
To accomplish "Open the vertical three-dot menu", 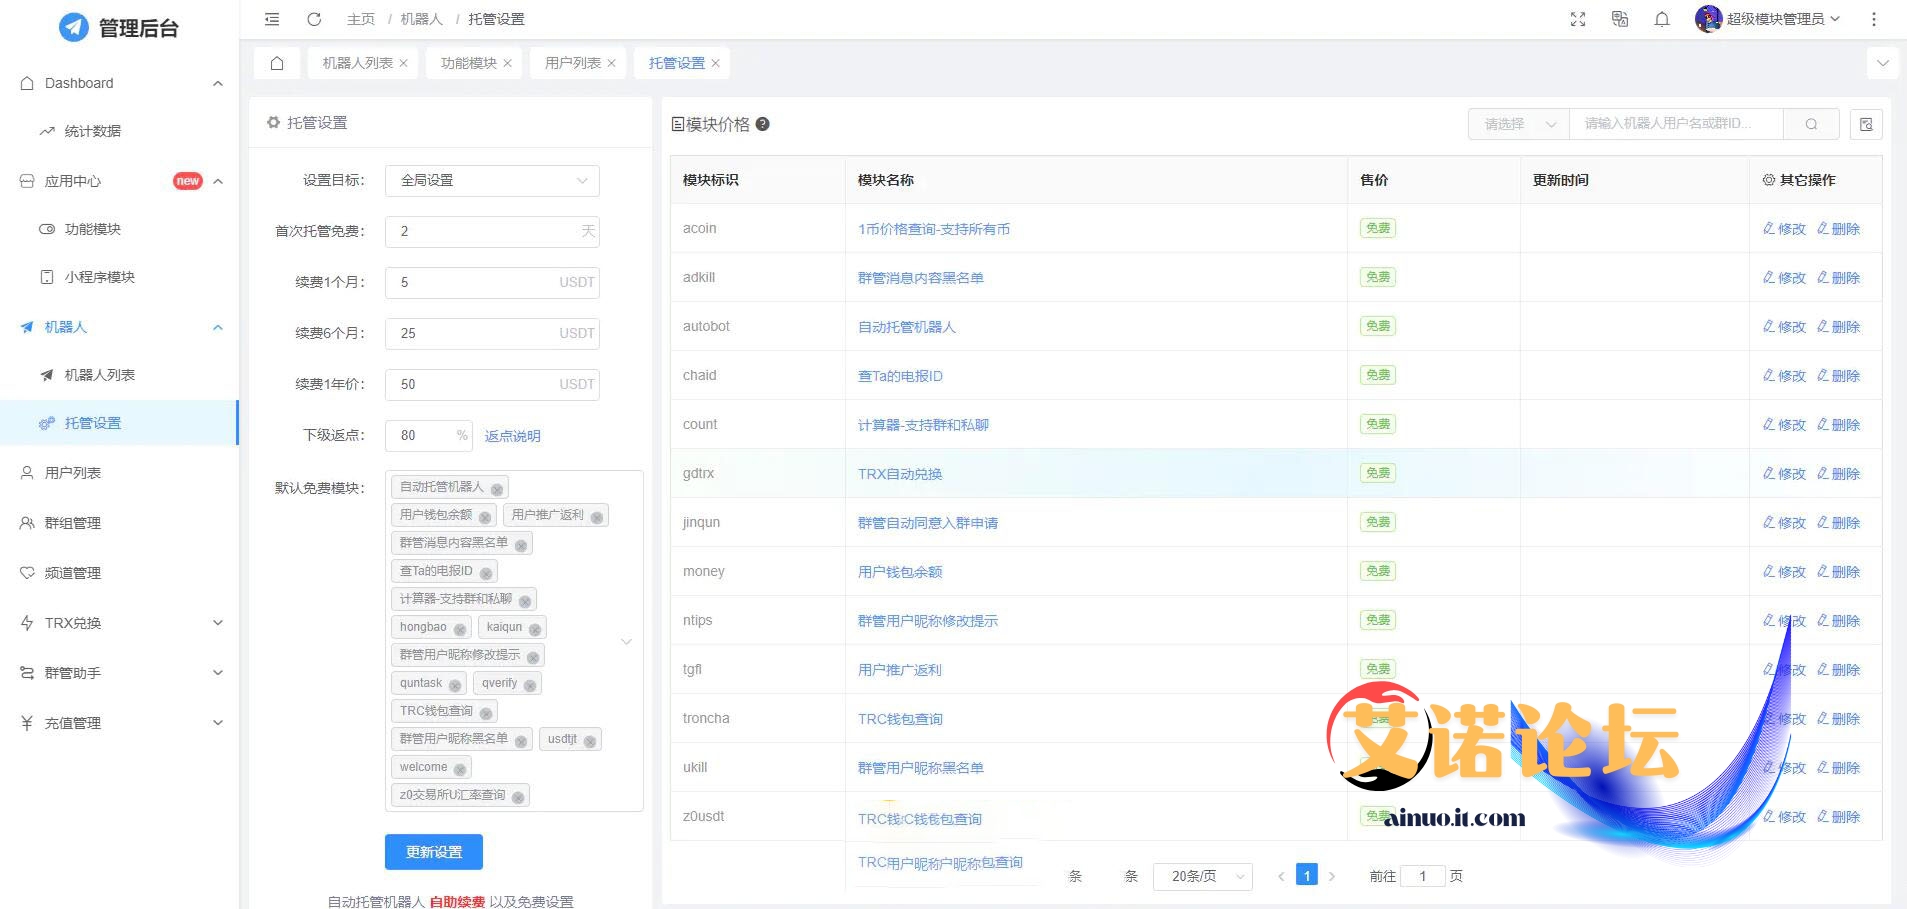I will [x=1874, y=19].
